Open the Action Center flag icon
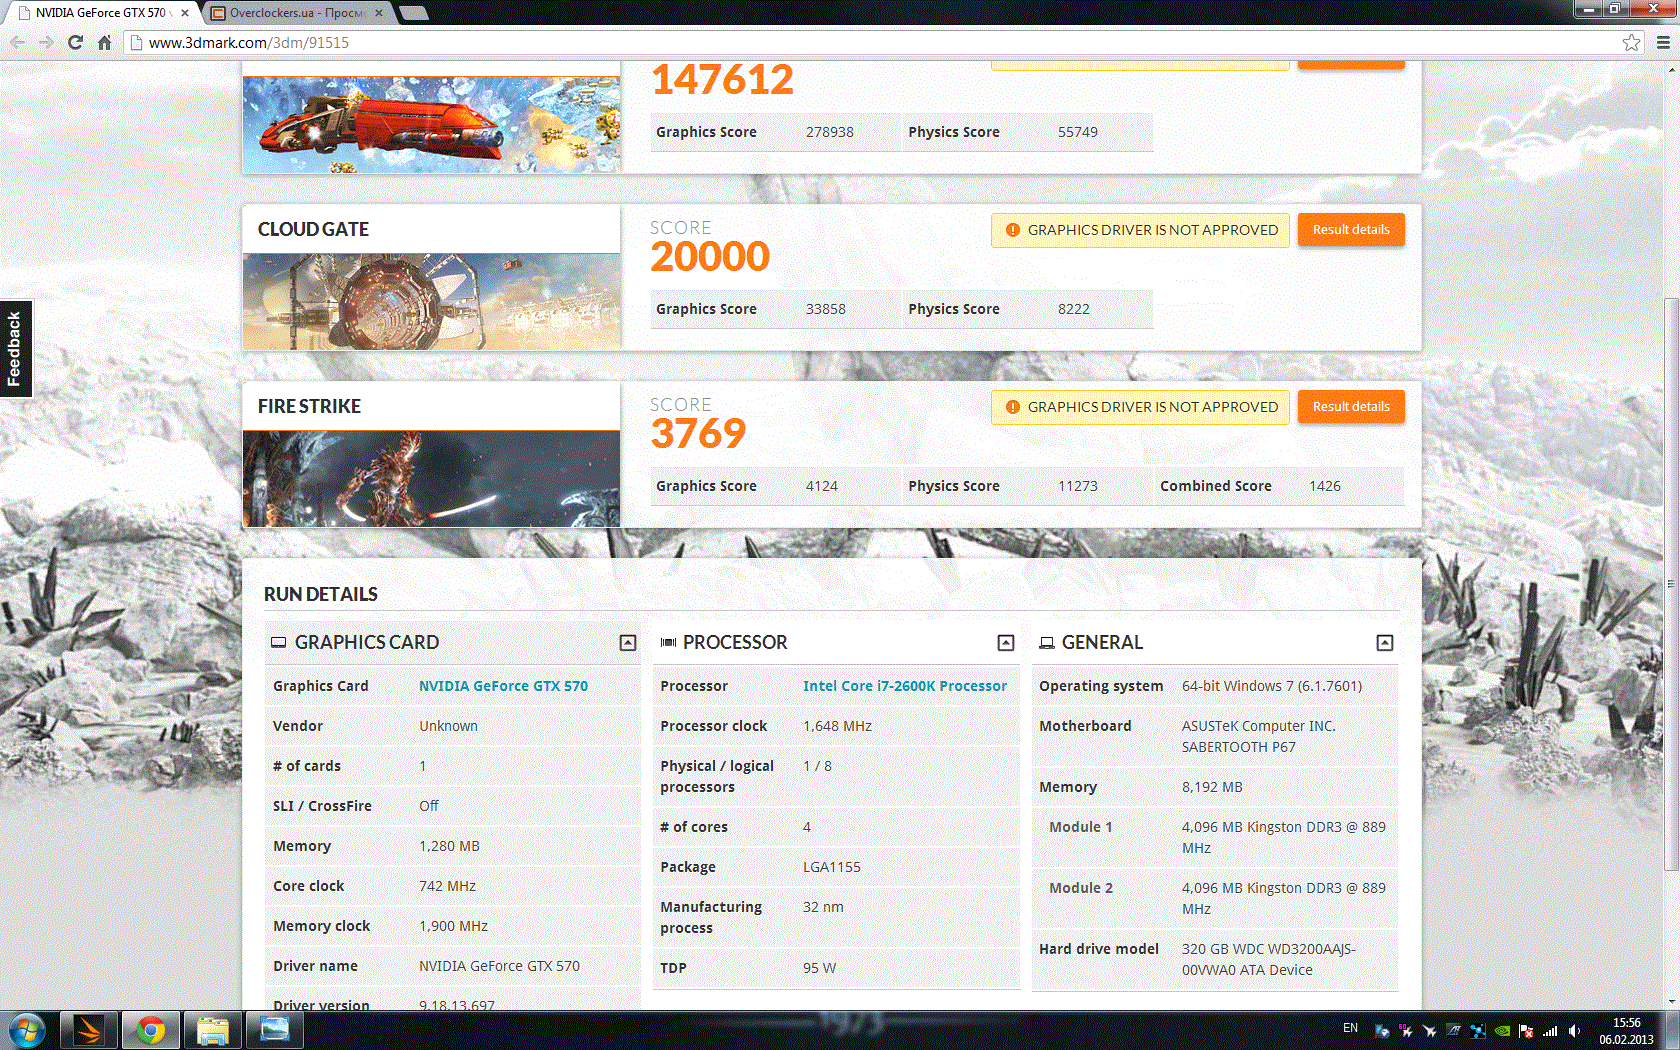 1526,1031
